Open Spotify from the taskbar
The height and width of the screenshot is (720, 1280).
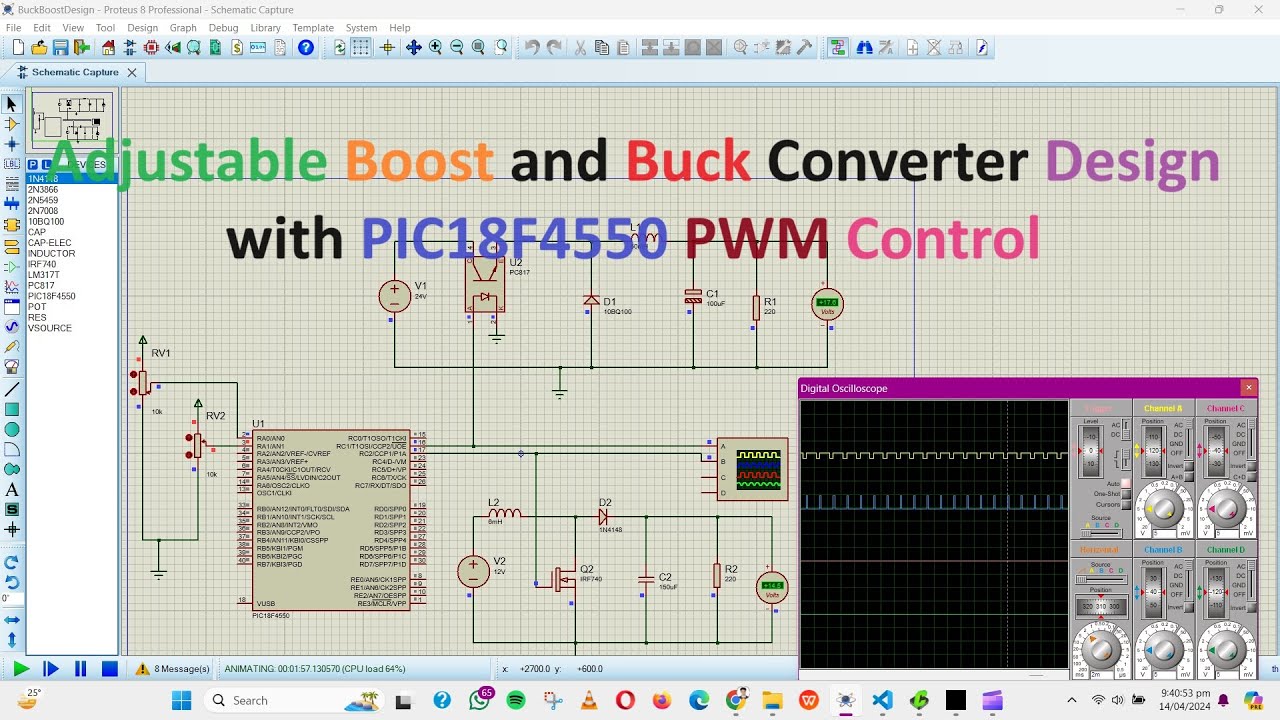click(516, 700)
